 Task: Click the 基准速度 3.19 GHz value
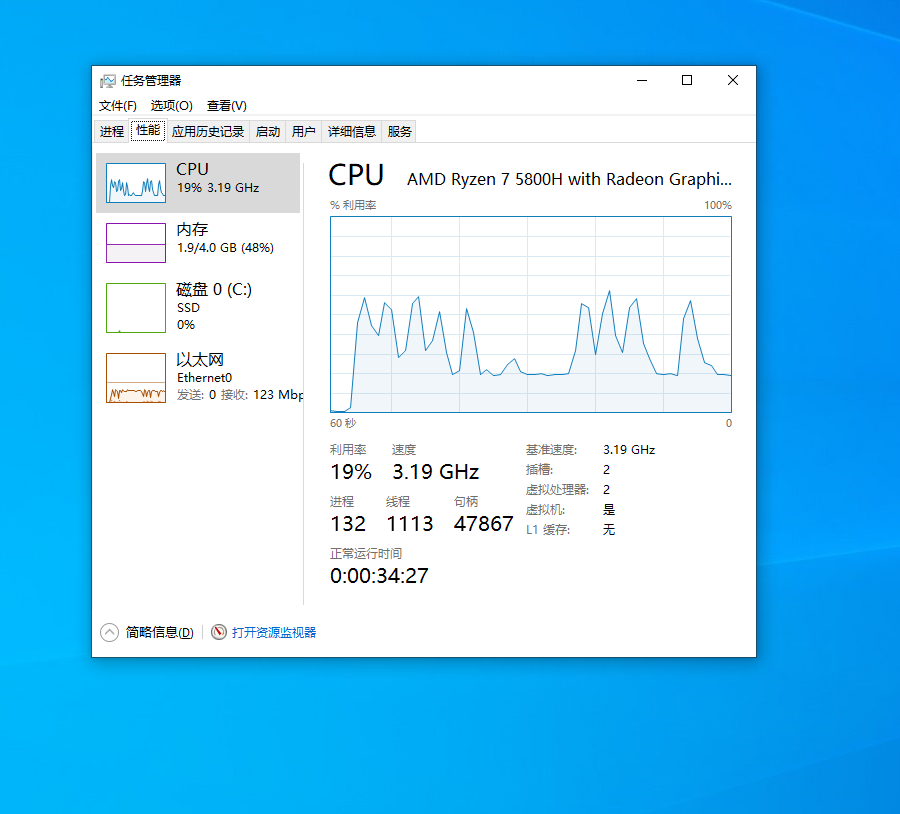tap(629, 450)
